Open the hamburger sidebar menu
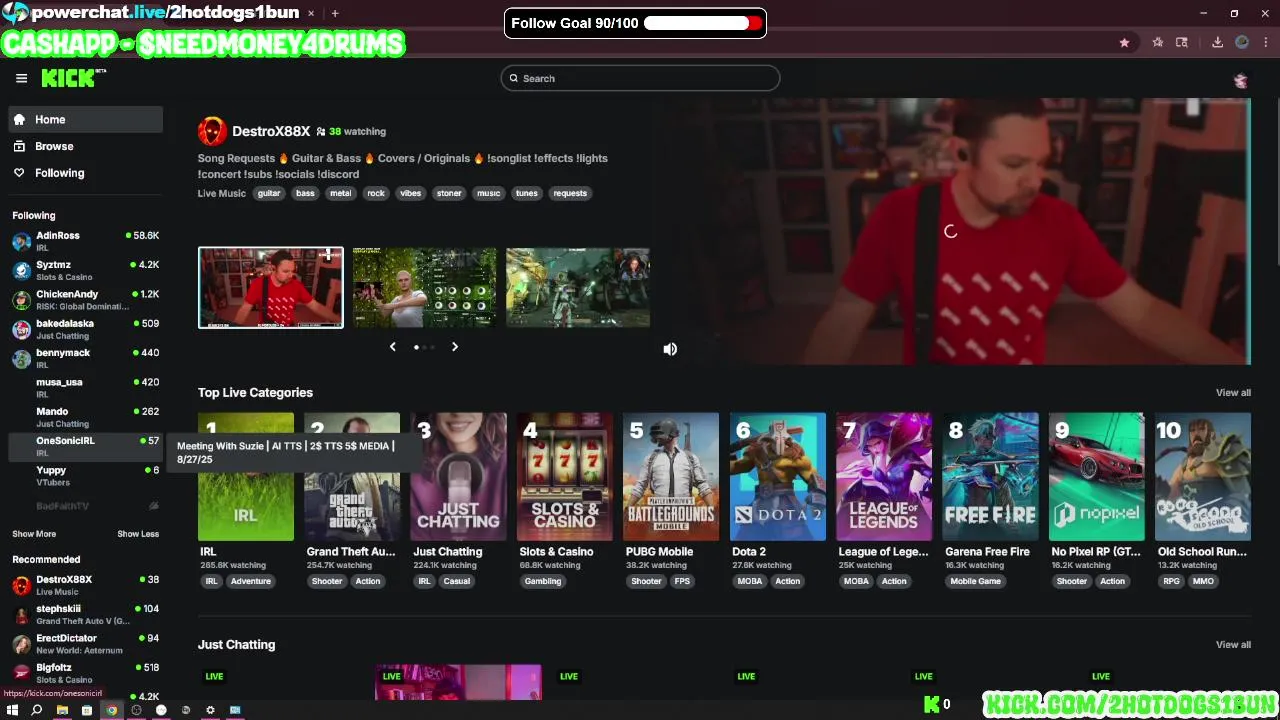The height and width of the screenshot is (720, 1280). click(x=21, y=78)
